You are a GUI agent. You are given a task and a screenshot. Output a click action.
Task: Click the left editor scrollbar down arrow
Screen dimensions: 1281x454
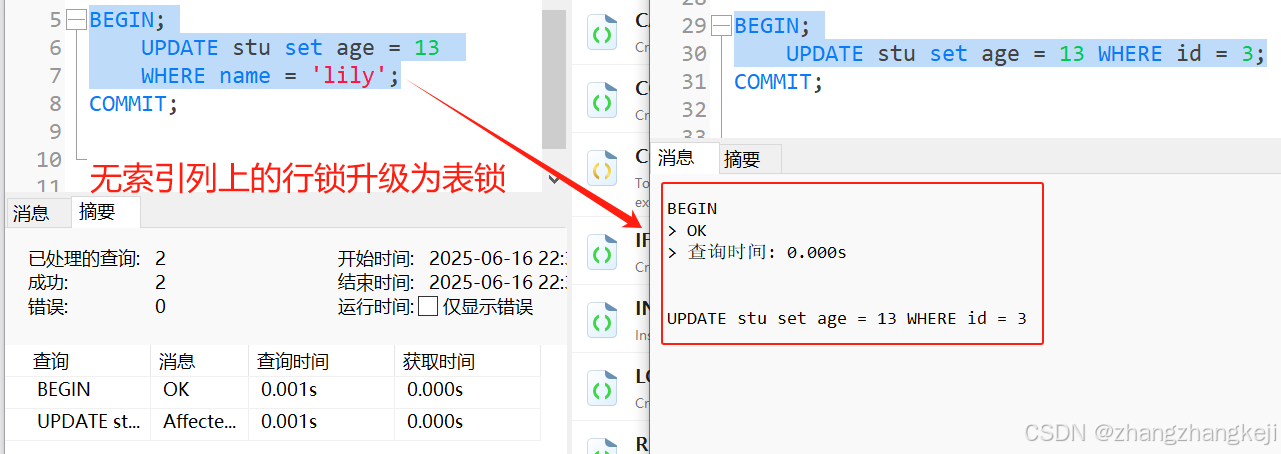click(x=554, y=180)
